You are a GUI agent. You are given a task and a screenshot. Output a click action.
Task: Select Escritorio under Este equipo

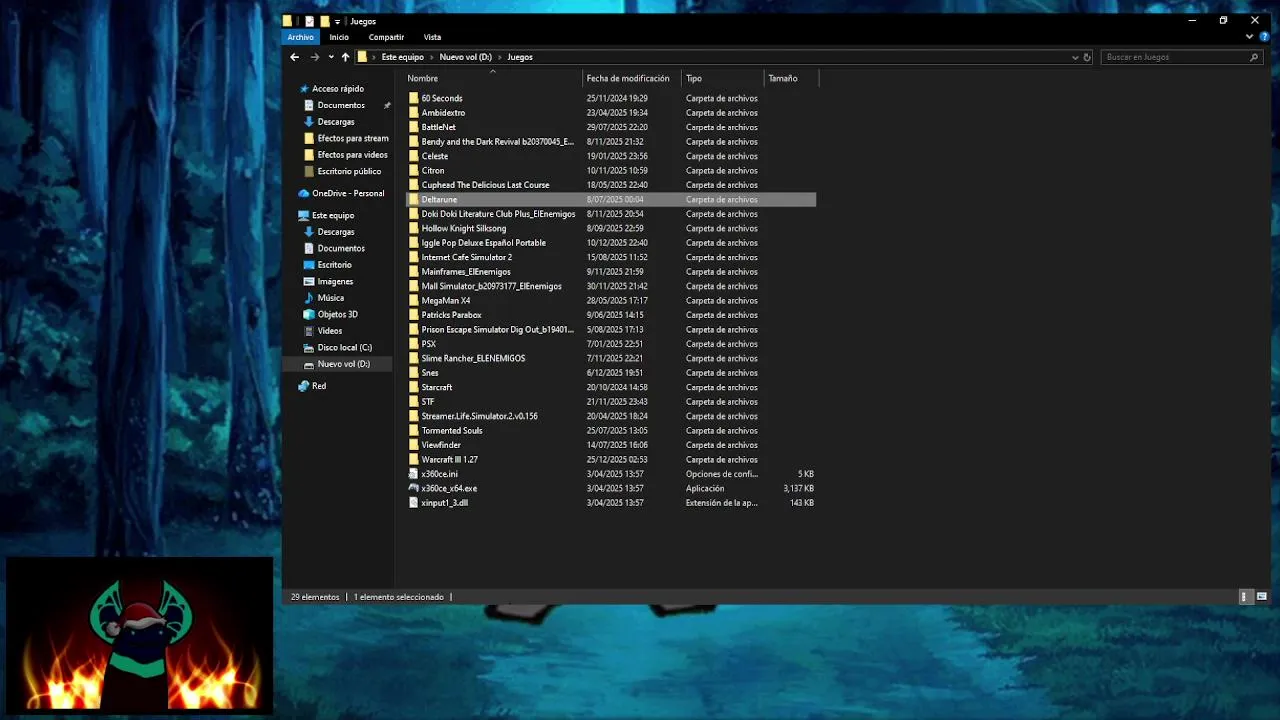coord(334,265)
